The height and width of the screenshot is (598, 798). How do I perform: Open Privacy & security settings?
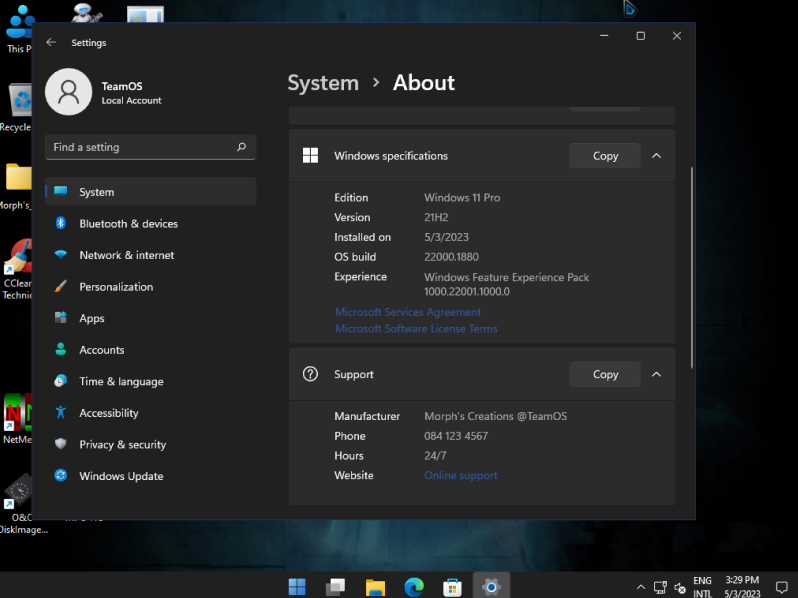pyautogui.click(x=150, y=444)
